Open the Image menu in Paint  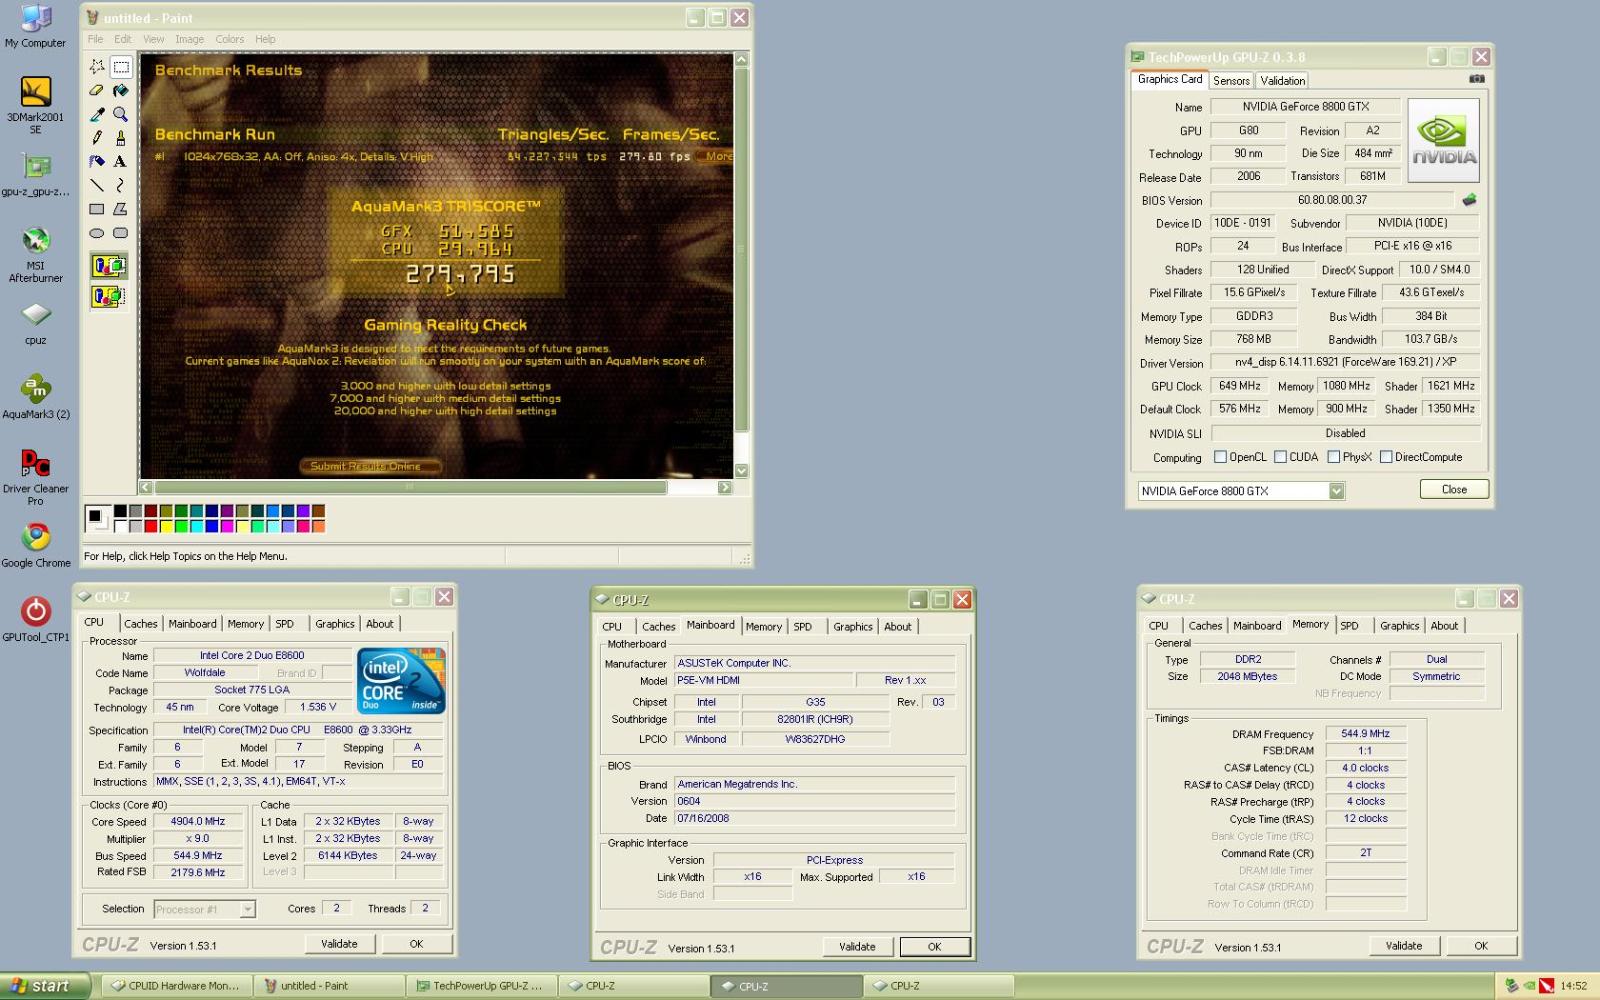pyautogui.click(x=190, y=39)
